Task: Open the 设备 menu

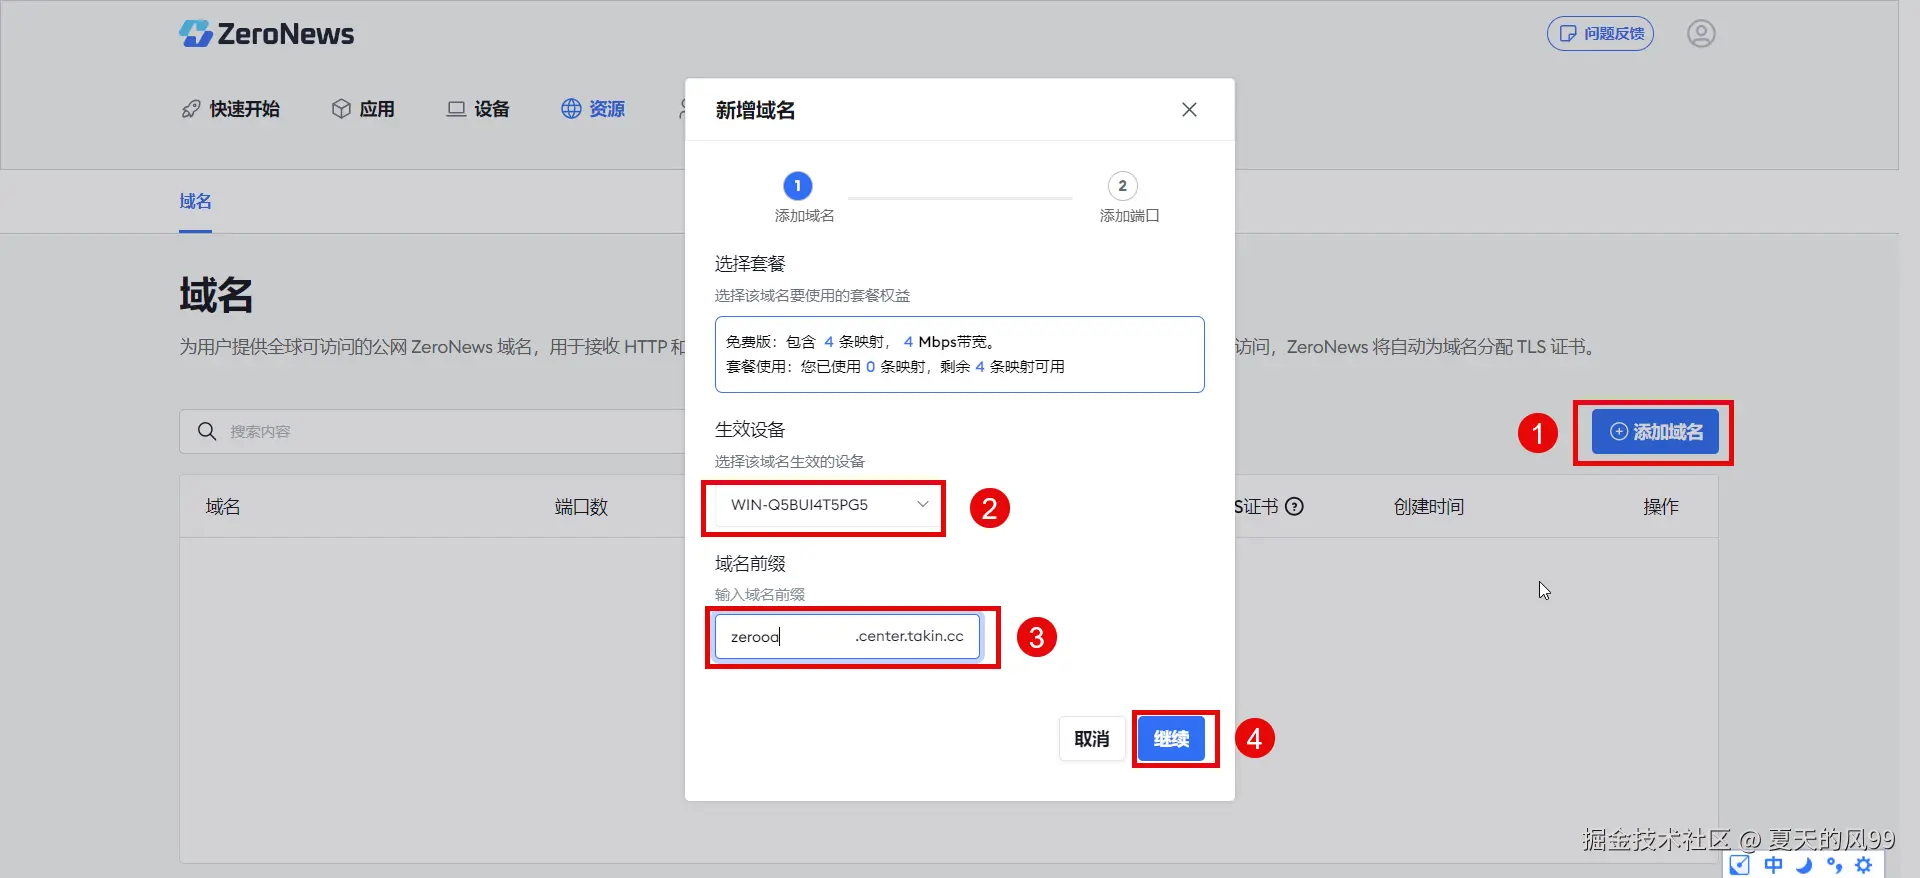Action: coord(478,109)
